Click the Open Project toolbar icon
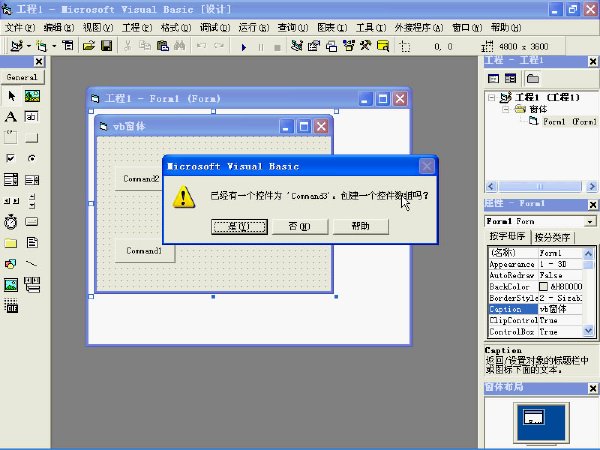 [x=89, y=46]
